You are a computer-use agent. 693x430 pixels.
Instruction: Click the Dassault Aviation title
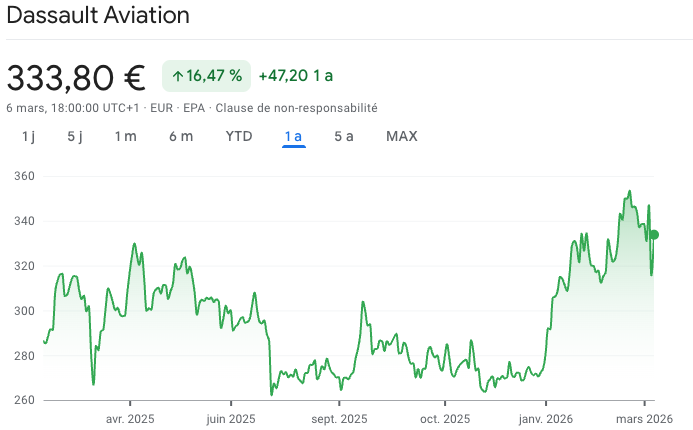tap(98, 15)
